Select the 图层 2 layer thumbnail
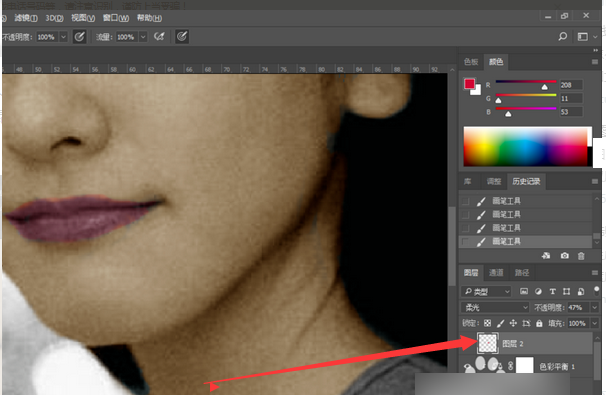Viewport: 606px width, 395px height. [x=488, y=343]
